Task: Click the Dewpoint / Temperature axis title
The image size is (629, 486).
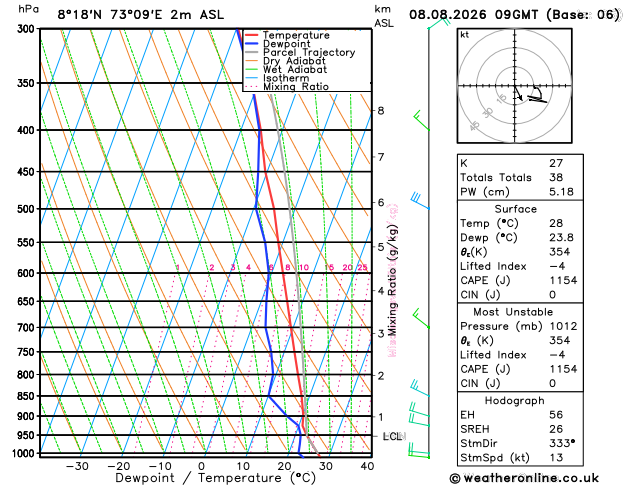Action: click(215, 478)
